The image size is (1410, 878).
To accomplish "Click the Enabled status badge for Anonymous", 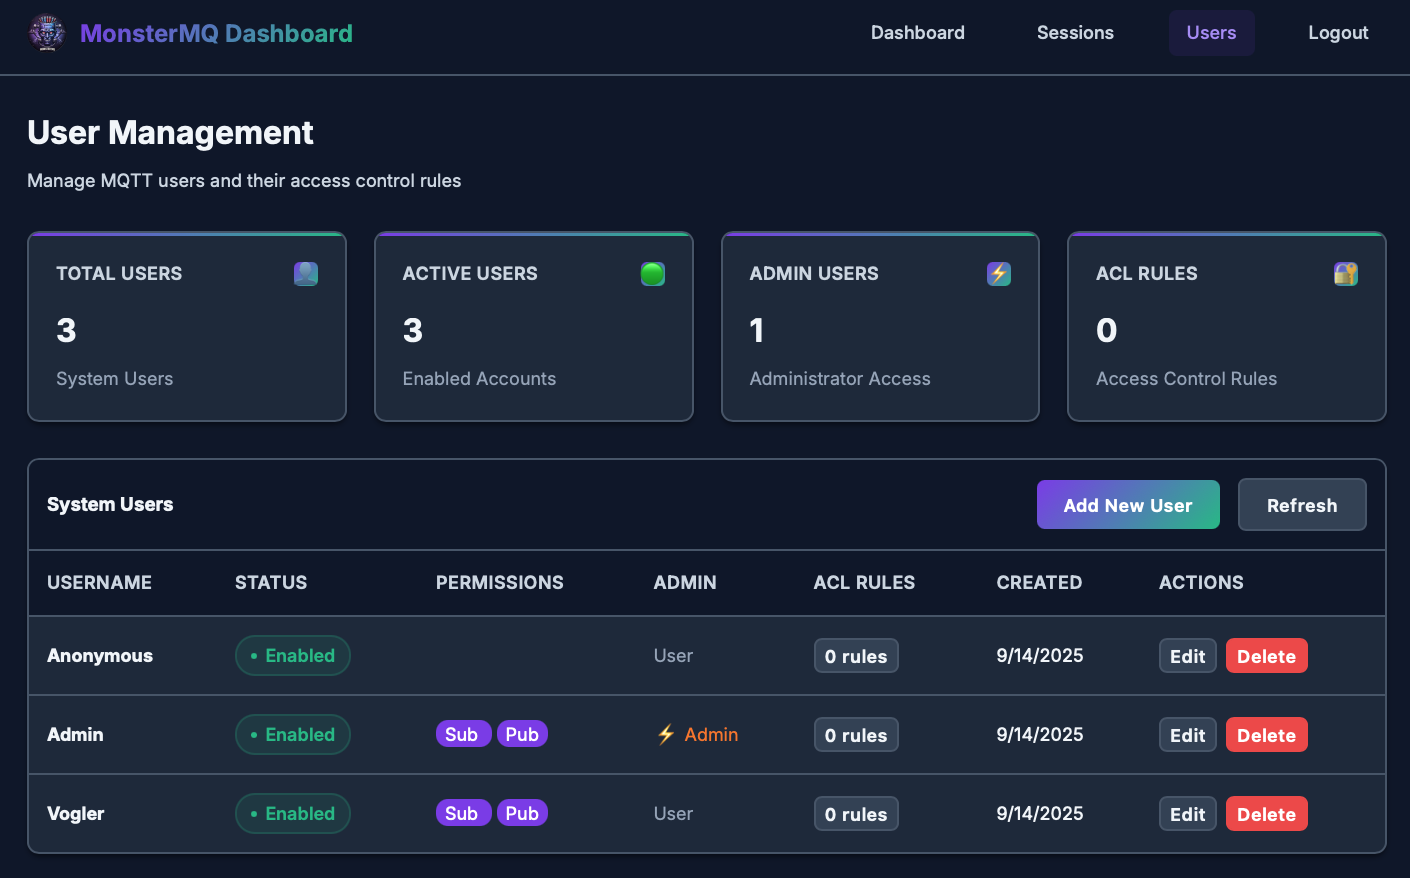I will [x=293, y=656].
